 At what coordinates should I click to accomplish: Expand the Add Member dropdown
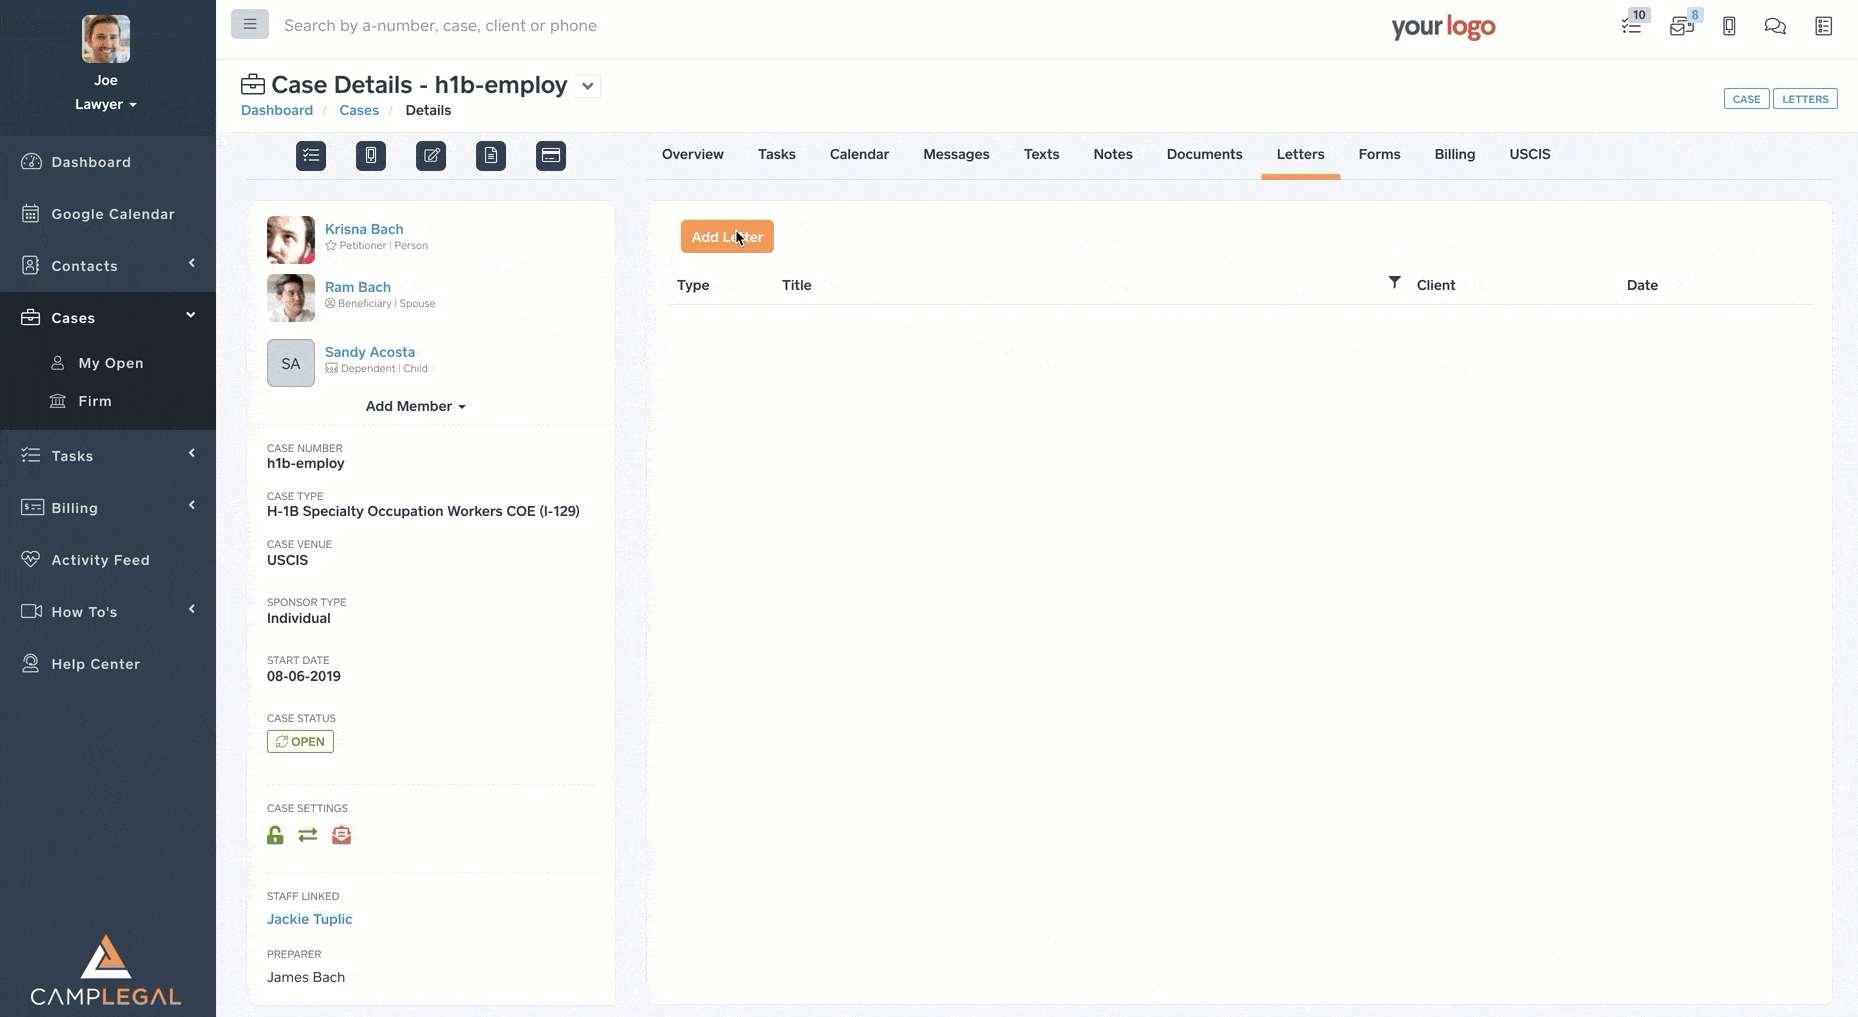[415, 406]
